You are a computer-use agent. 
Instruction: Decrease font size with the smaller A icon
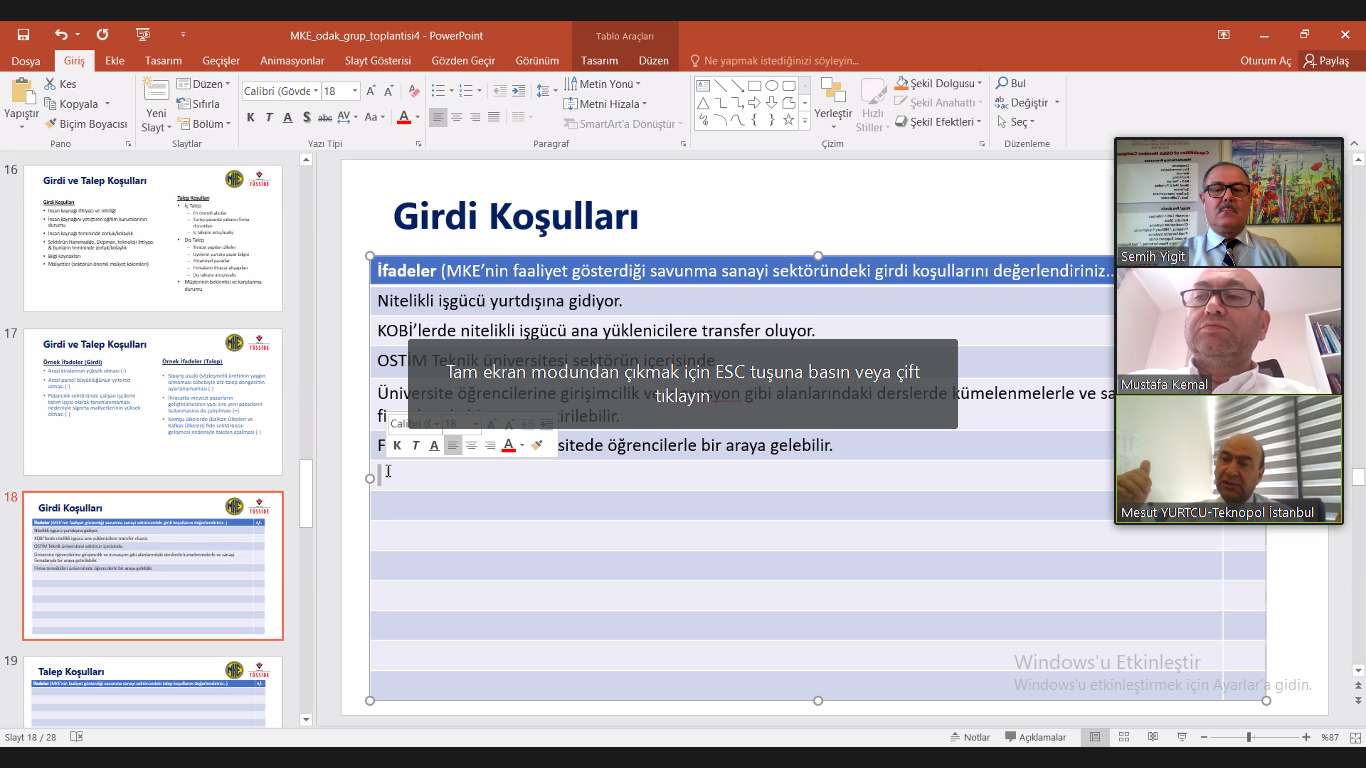(x=391, y=91)
